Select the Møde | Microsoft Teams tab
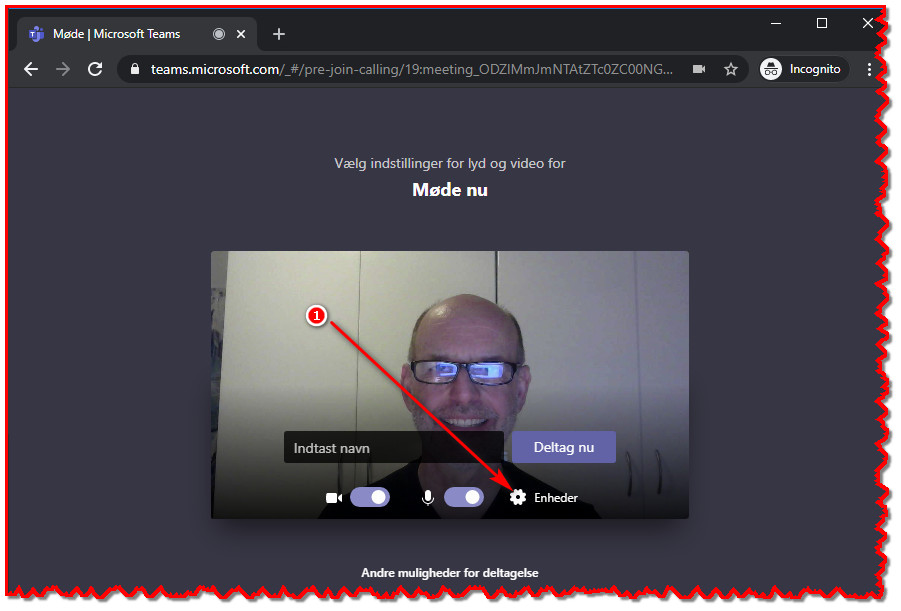The image size is (901, 611). point(137,34)
